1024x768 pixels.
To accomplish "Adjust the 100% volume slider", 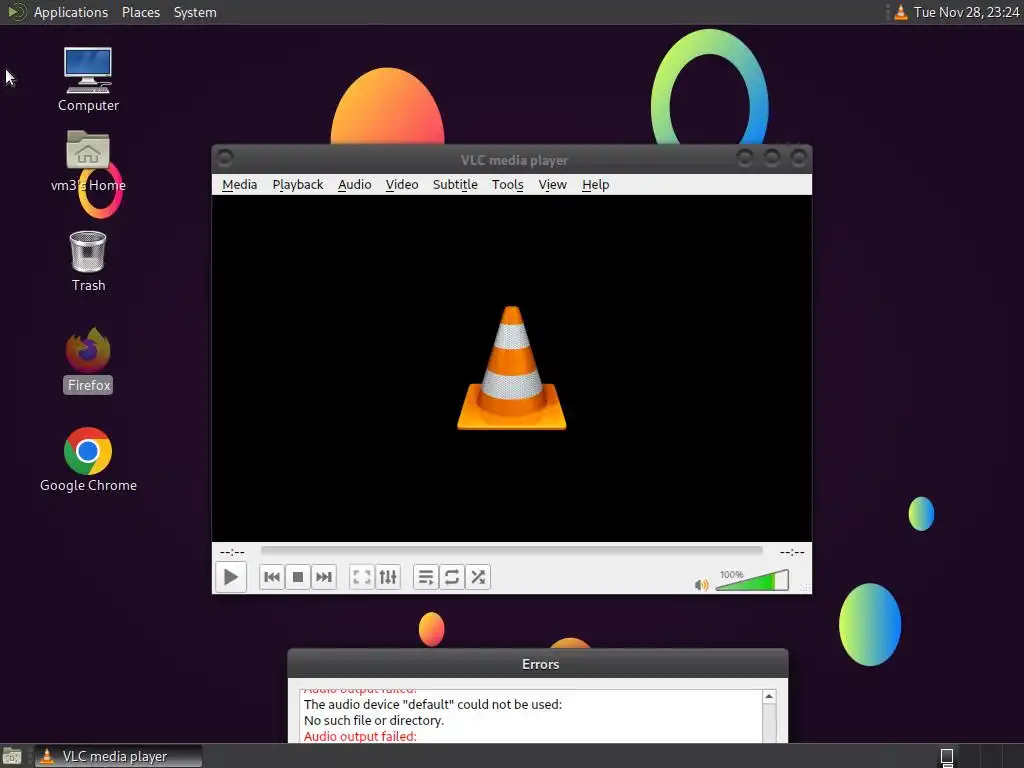I will click(x=752, y=580).
